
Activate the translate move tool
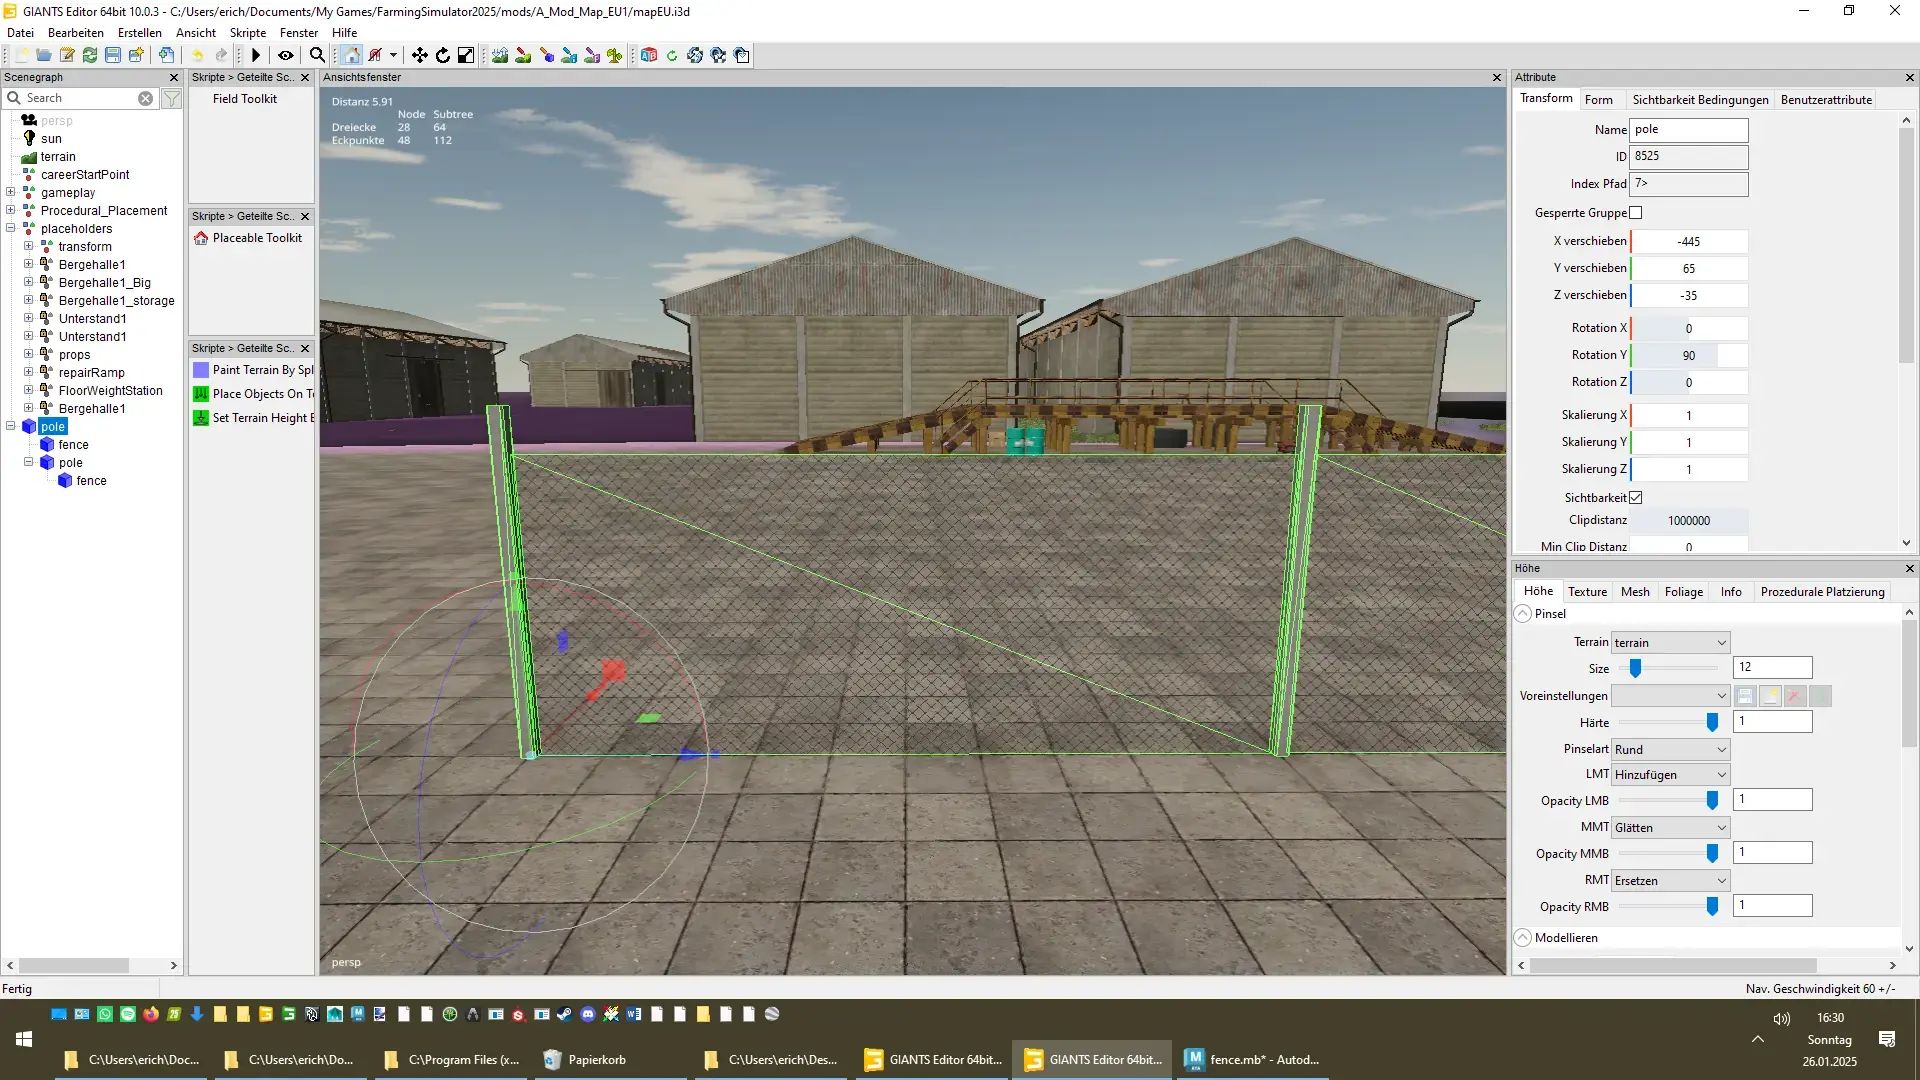point(420,56)
